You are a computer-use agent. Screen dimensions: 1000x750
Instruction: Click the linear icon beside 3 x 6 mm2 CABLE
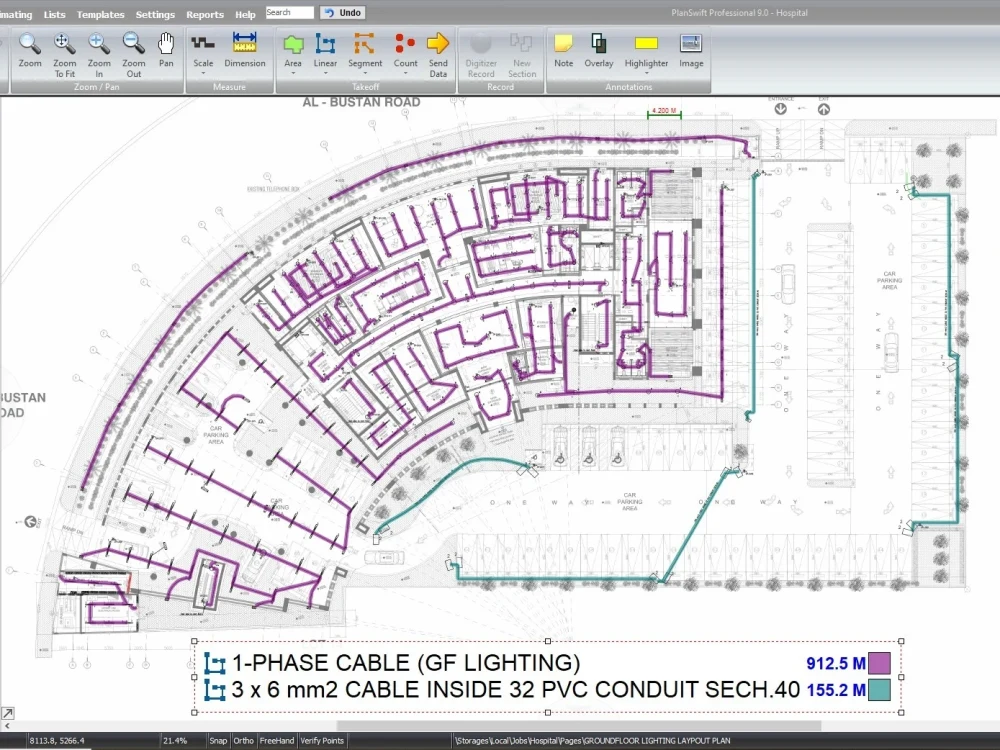pyautogui.click(x=215, y=690)
